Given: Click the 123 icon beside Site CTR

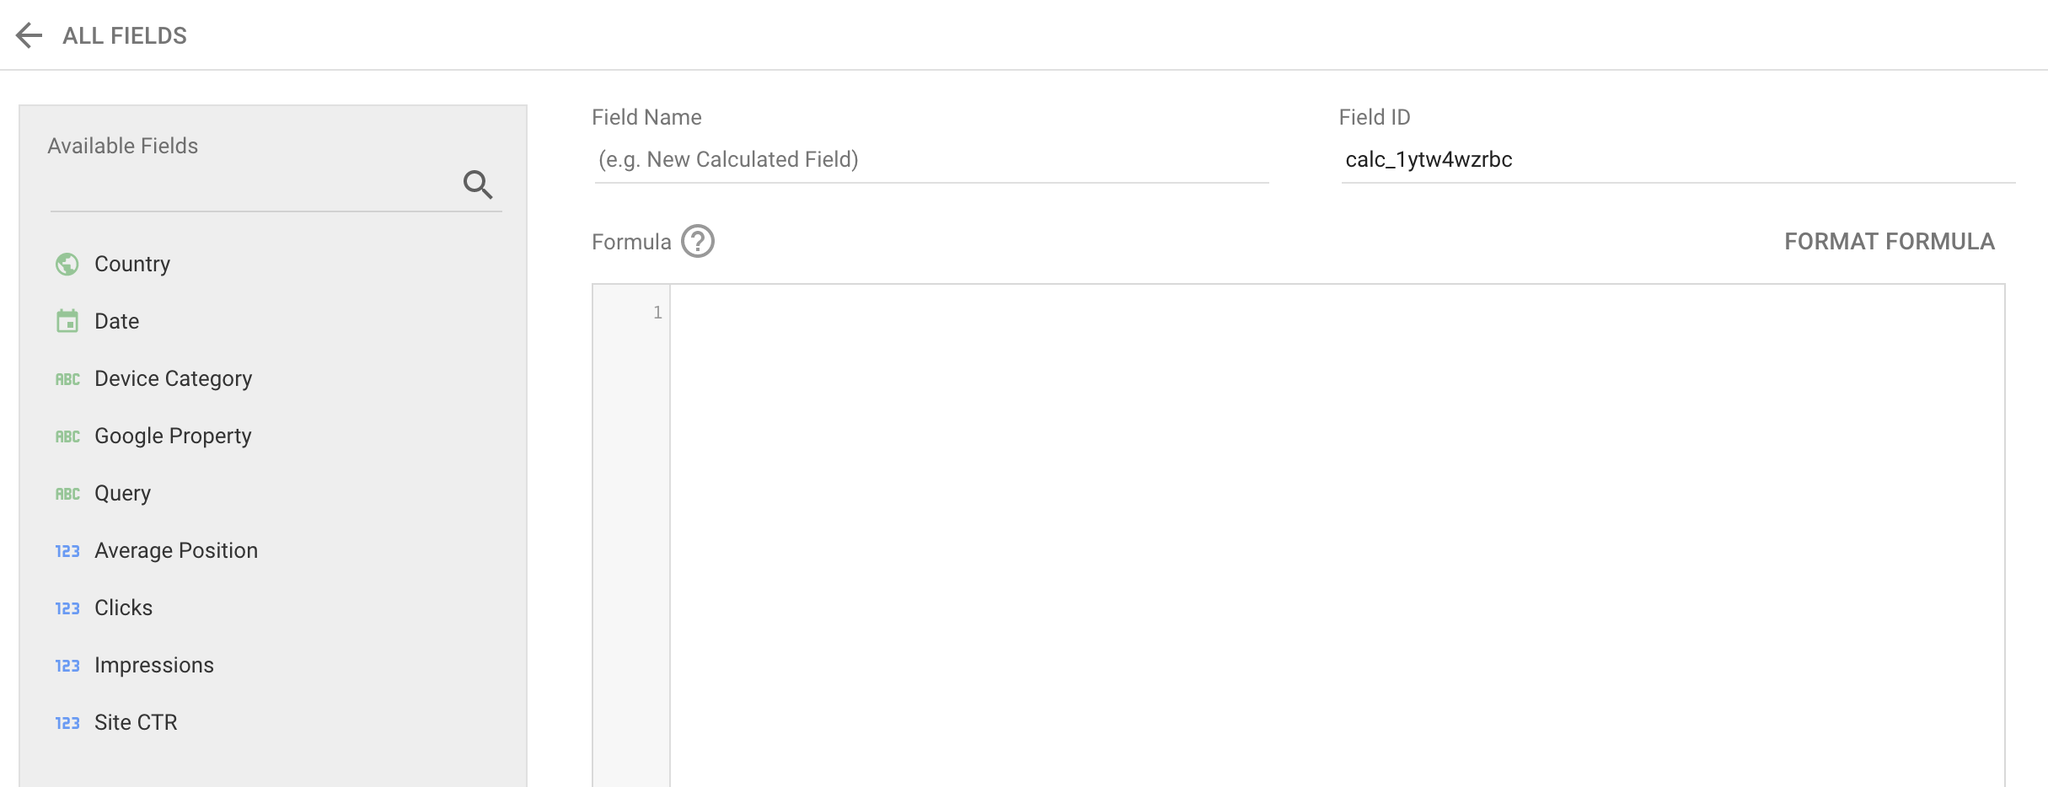Looking at the screenshot, I should click(67, 723).
